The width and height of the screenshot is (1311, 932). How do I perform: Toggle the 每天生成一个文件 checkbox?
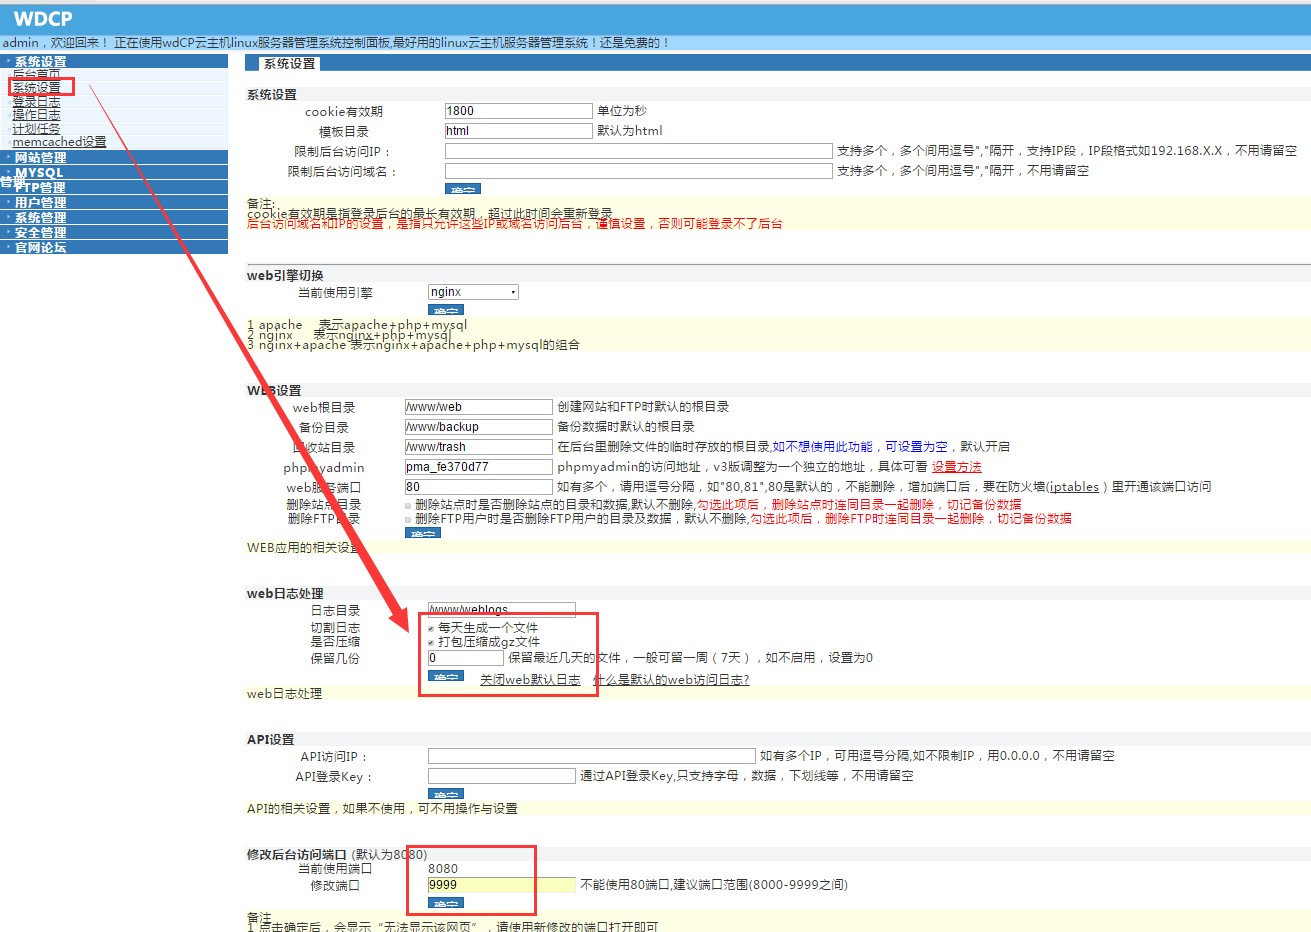431,628
